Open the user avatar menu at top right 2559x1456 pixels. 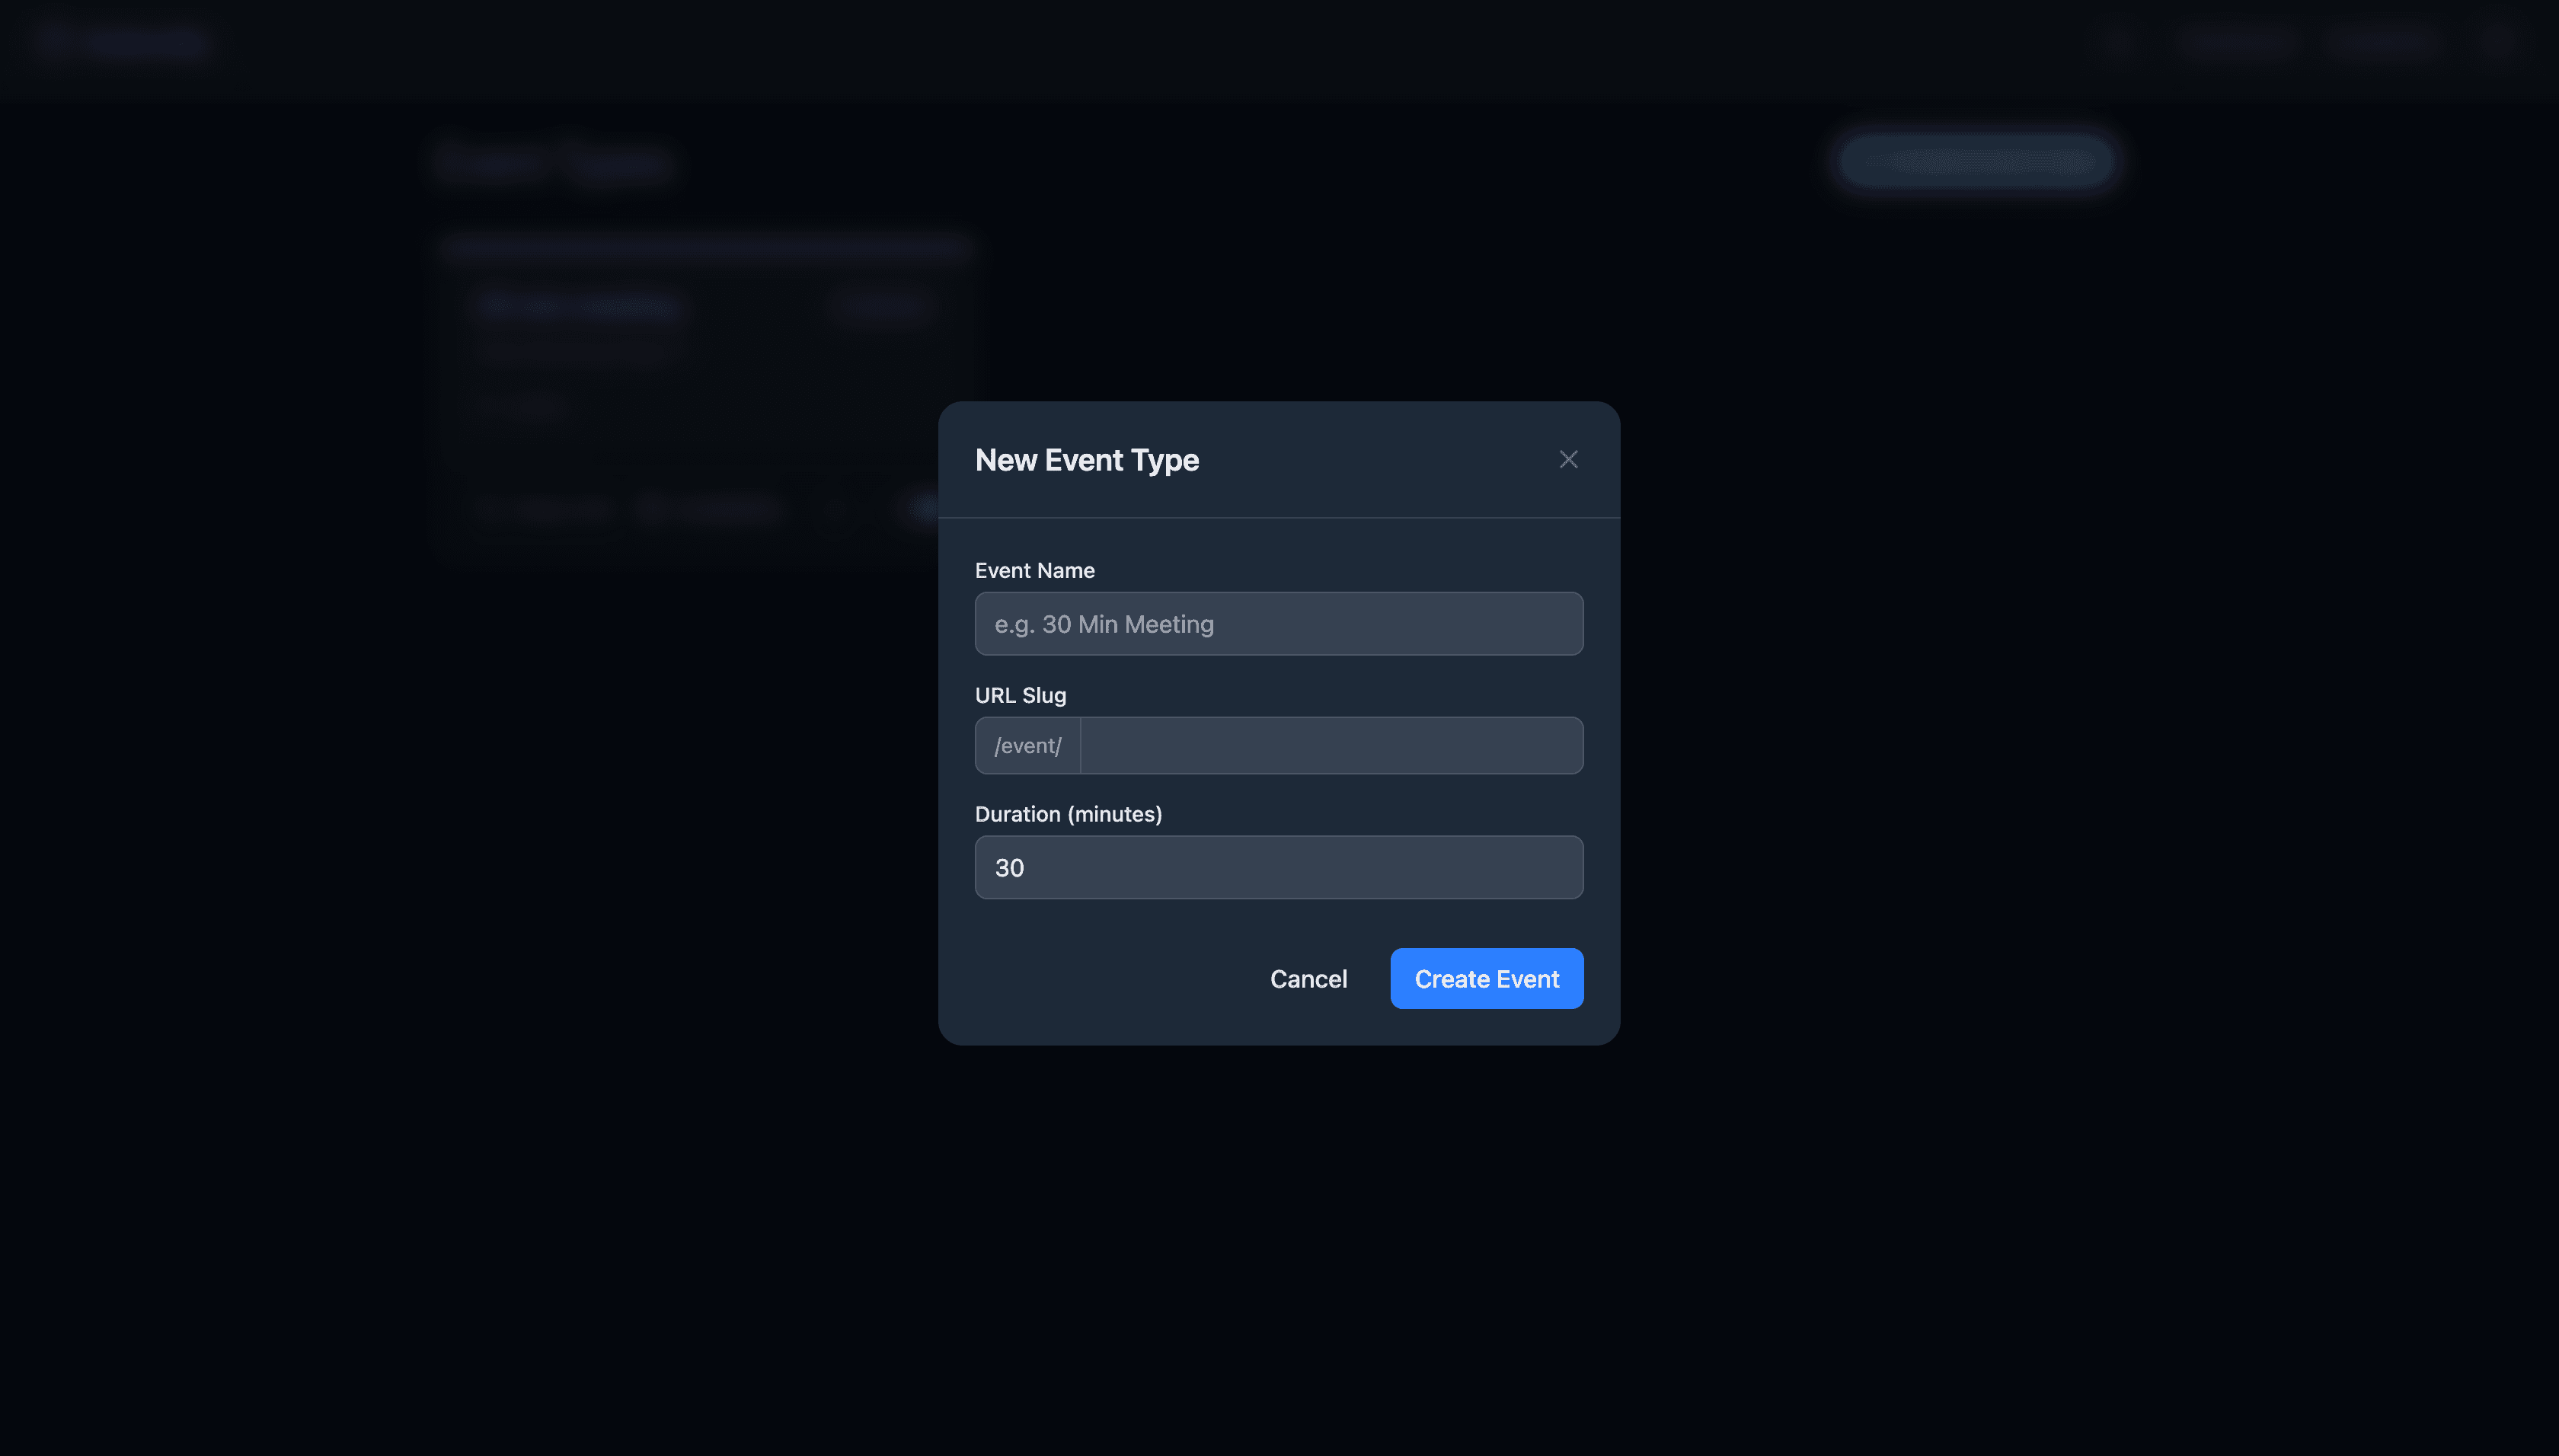[x=2497, y=42]
